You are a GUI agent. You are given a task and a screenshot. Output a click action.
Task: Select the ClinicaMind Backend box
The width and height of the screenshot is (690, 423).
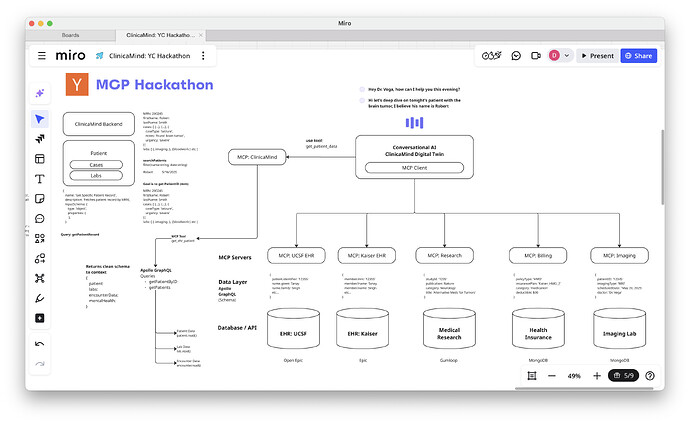pos(99,124)
